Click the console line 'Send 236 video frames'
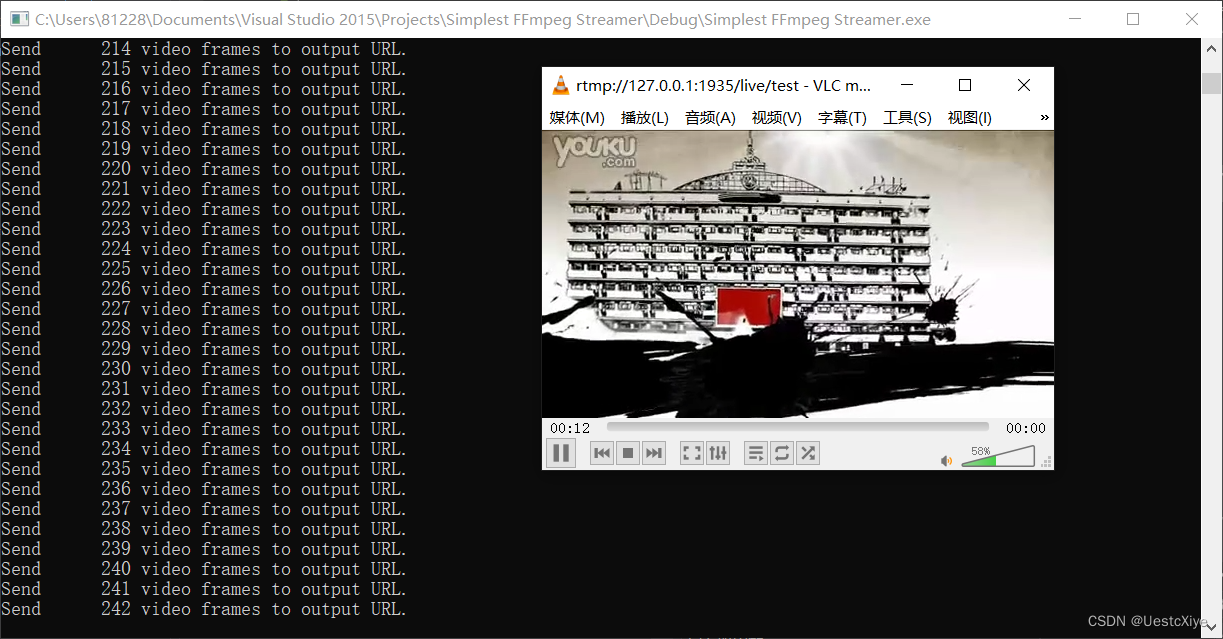 (x=204, y=489)
